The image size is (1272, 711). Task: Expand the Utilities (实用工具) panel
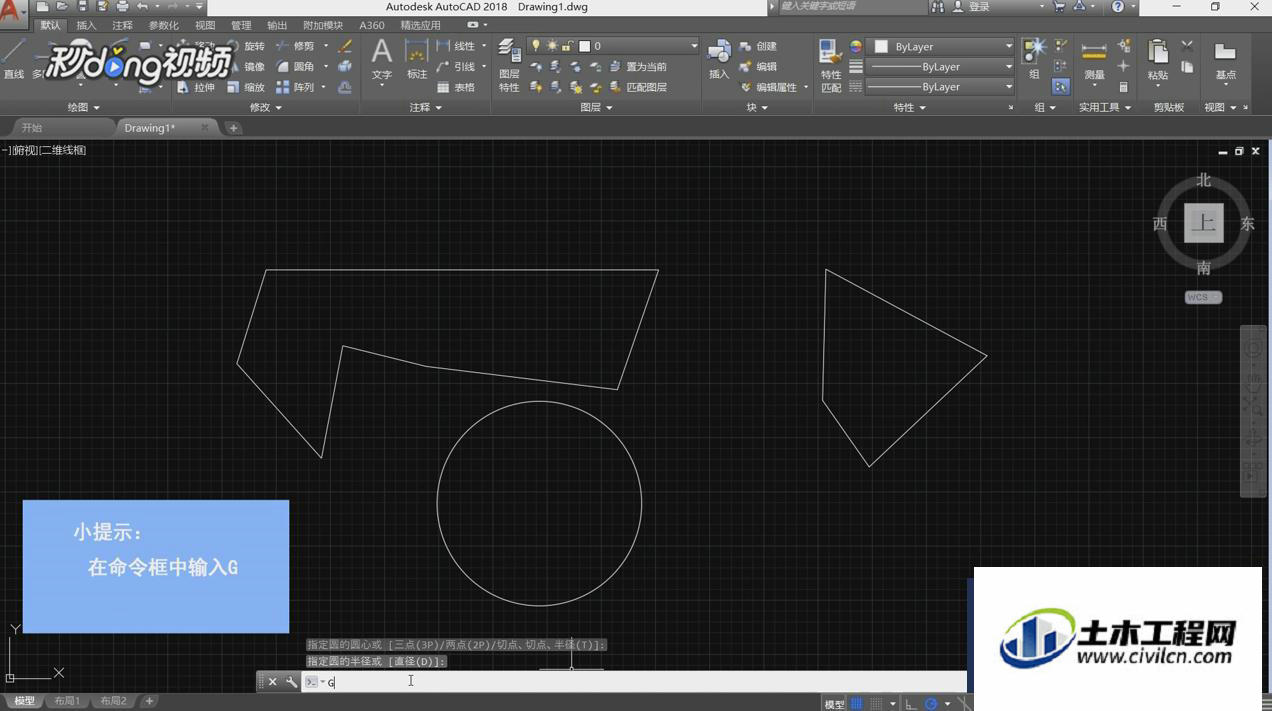coord(1105,107)
